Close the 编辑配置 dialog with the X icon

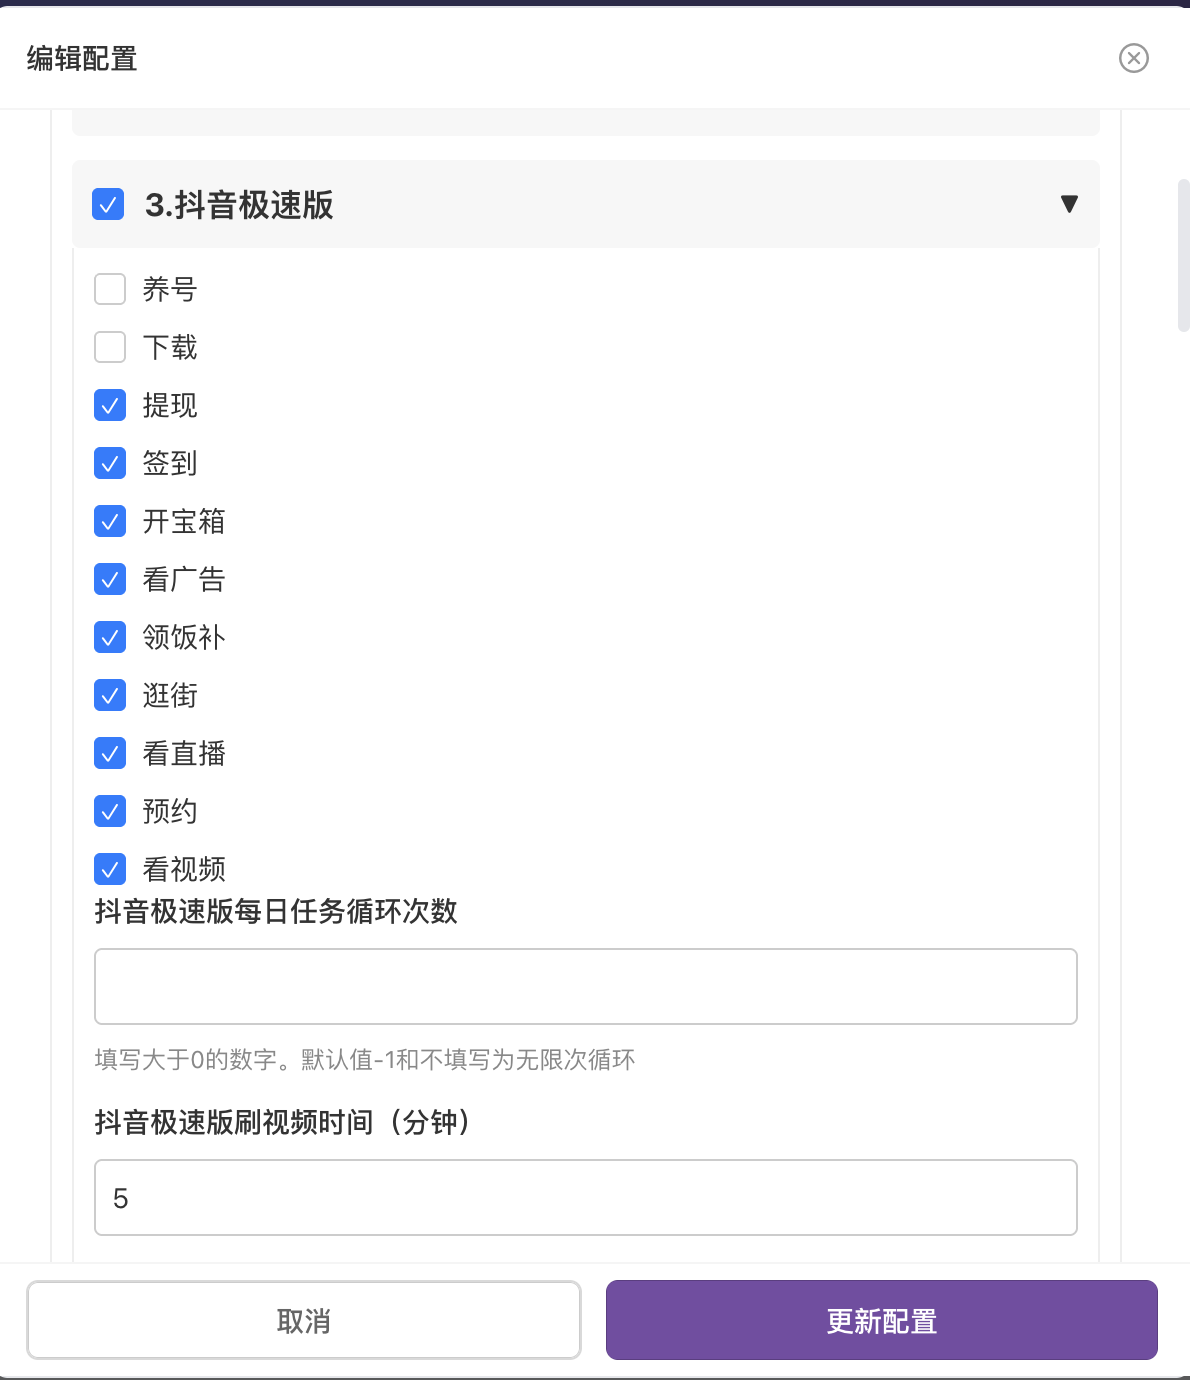(1133, 58)
